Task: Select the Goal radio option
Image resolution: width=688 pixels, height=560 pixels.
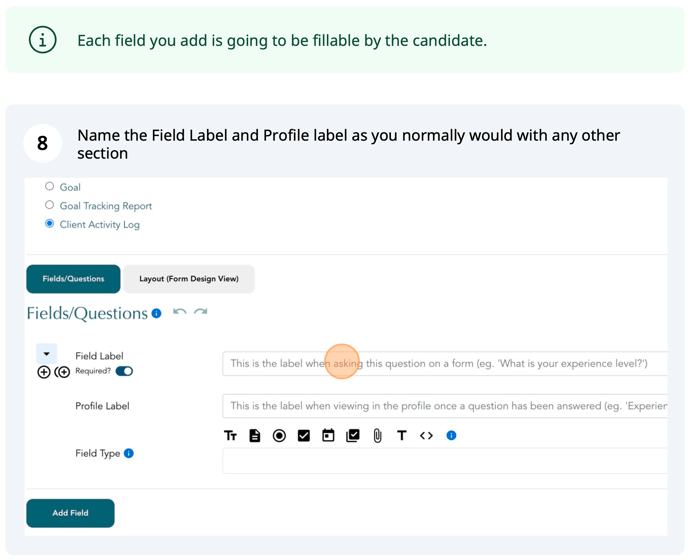Action: (50, 187)
